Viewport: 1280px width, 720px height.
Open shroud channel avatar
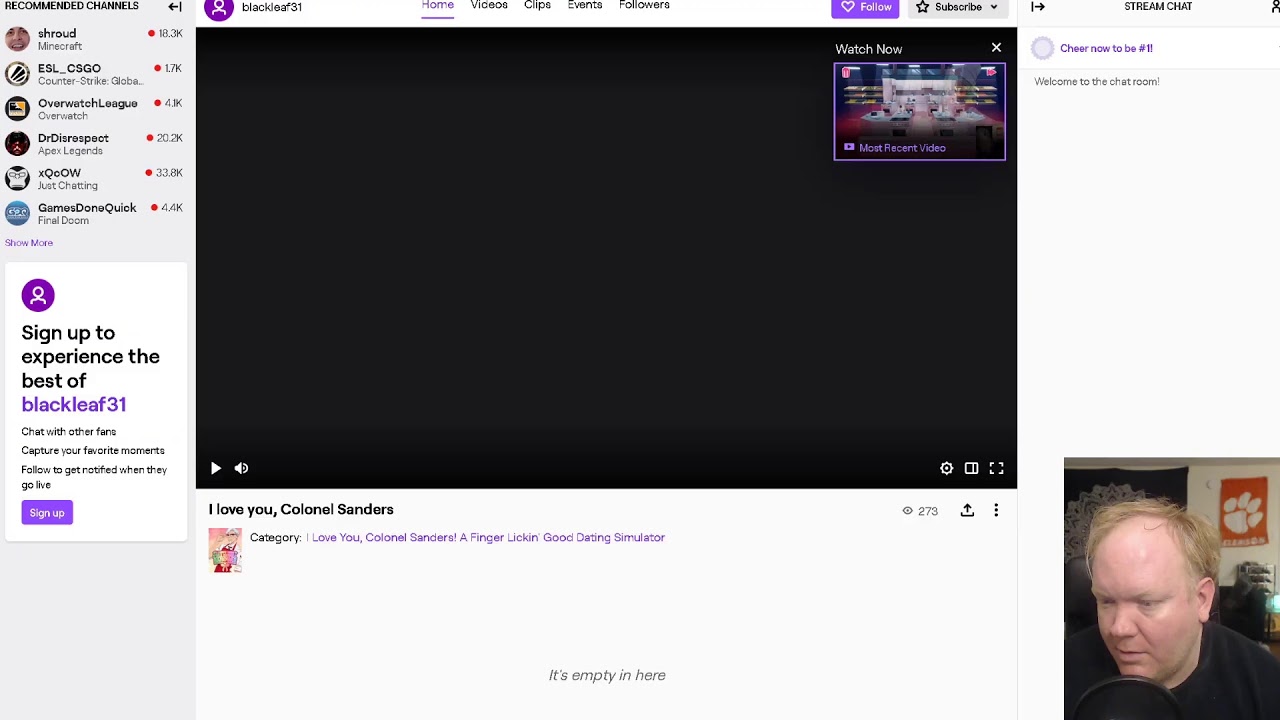pos(17,39)
